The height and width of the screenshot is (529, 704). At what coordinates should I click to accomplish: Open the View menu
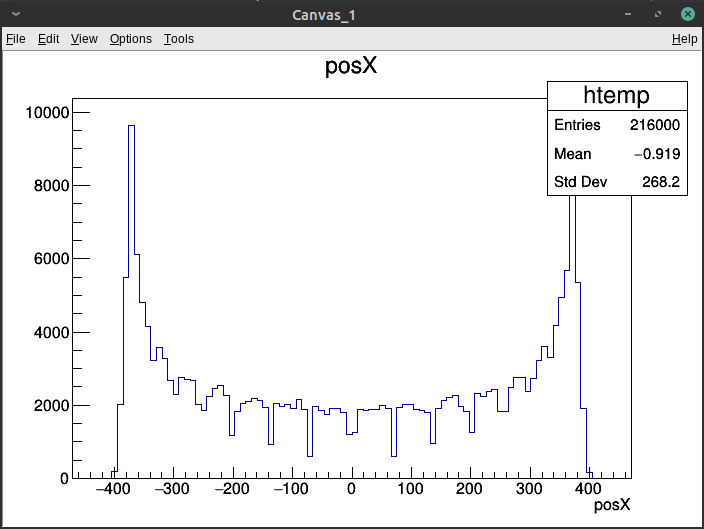click(84, 39)
